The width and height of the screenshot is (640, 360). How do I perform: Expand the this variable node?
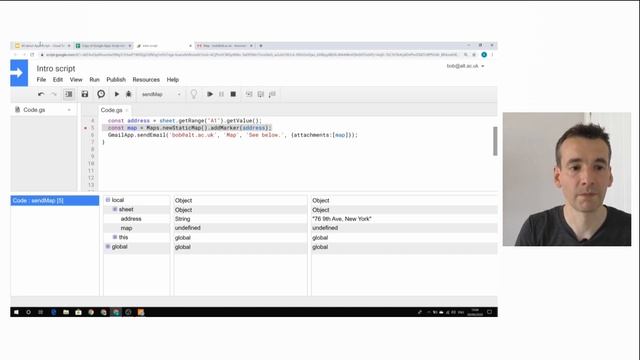pos(115,237)
